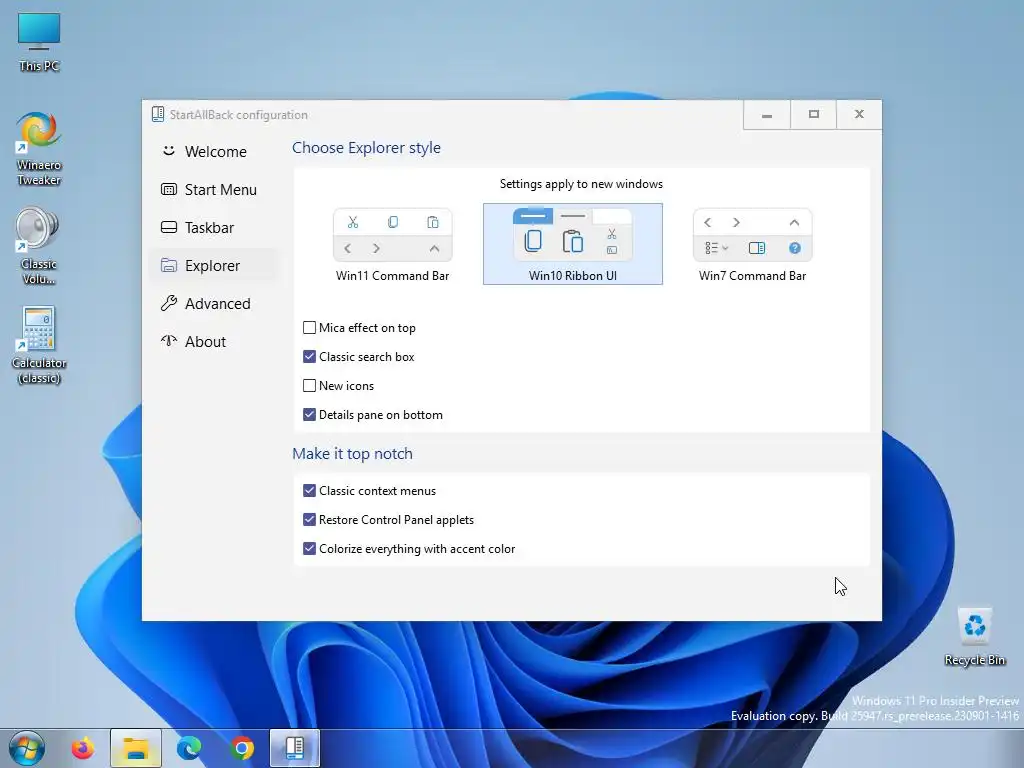Open the Welcome section
The image size is (1024, 768).
(215, 152)
